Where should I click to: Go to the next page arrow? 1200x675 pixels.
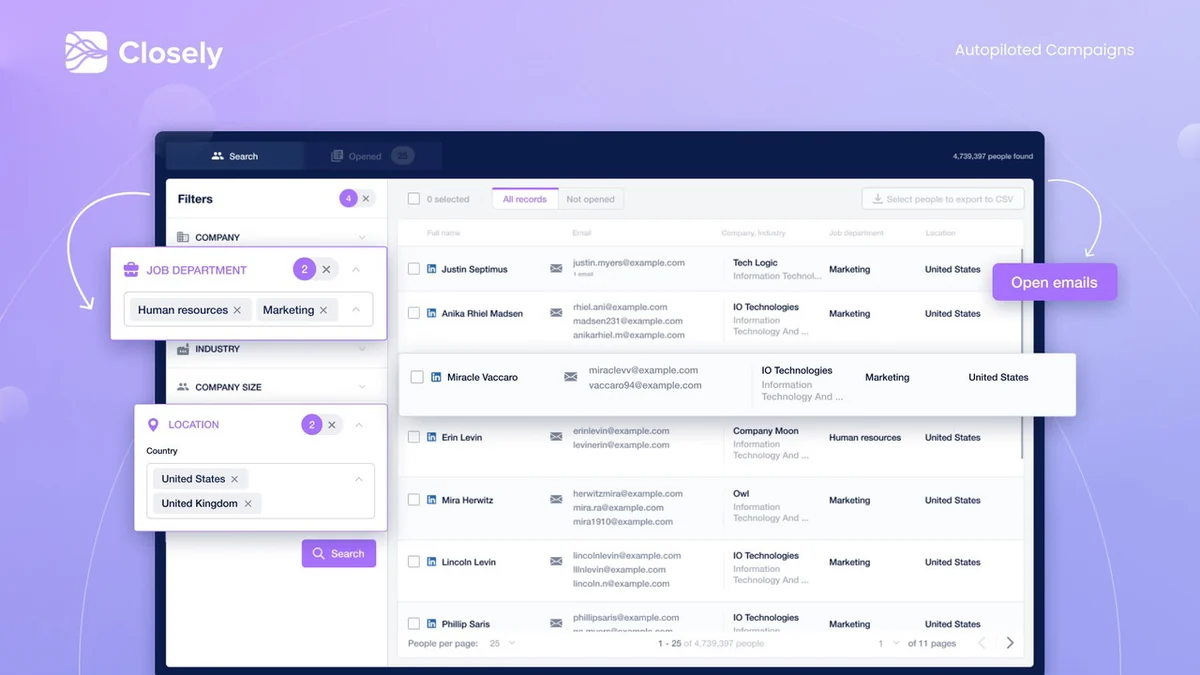[1010, 643]
